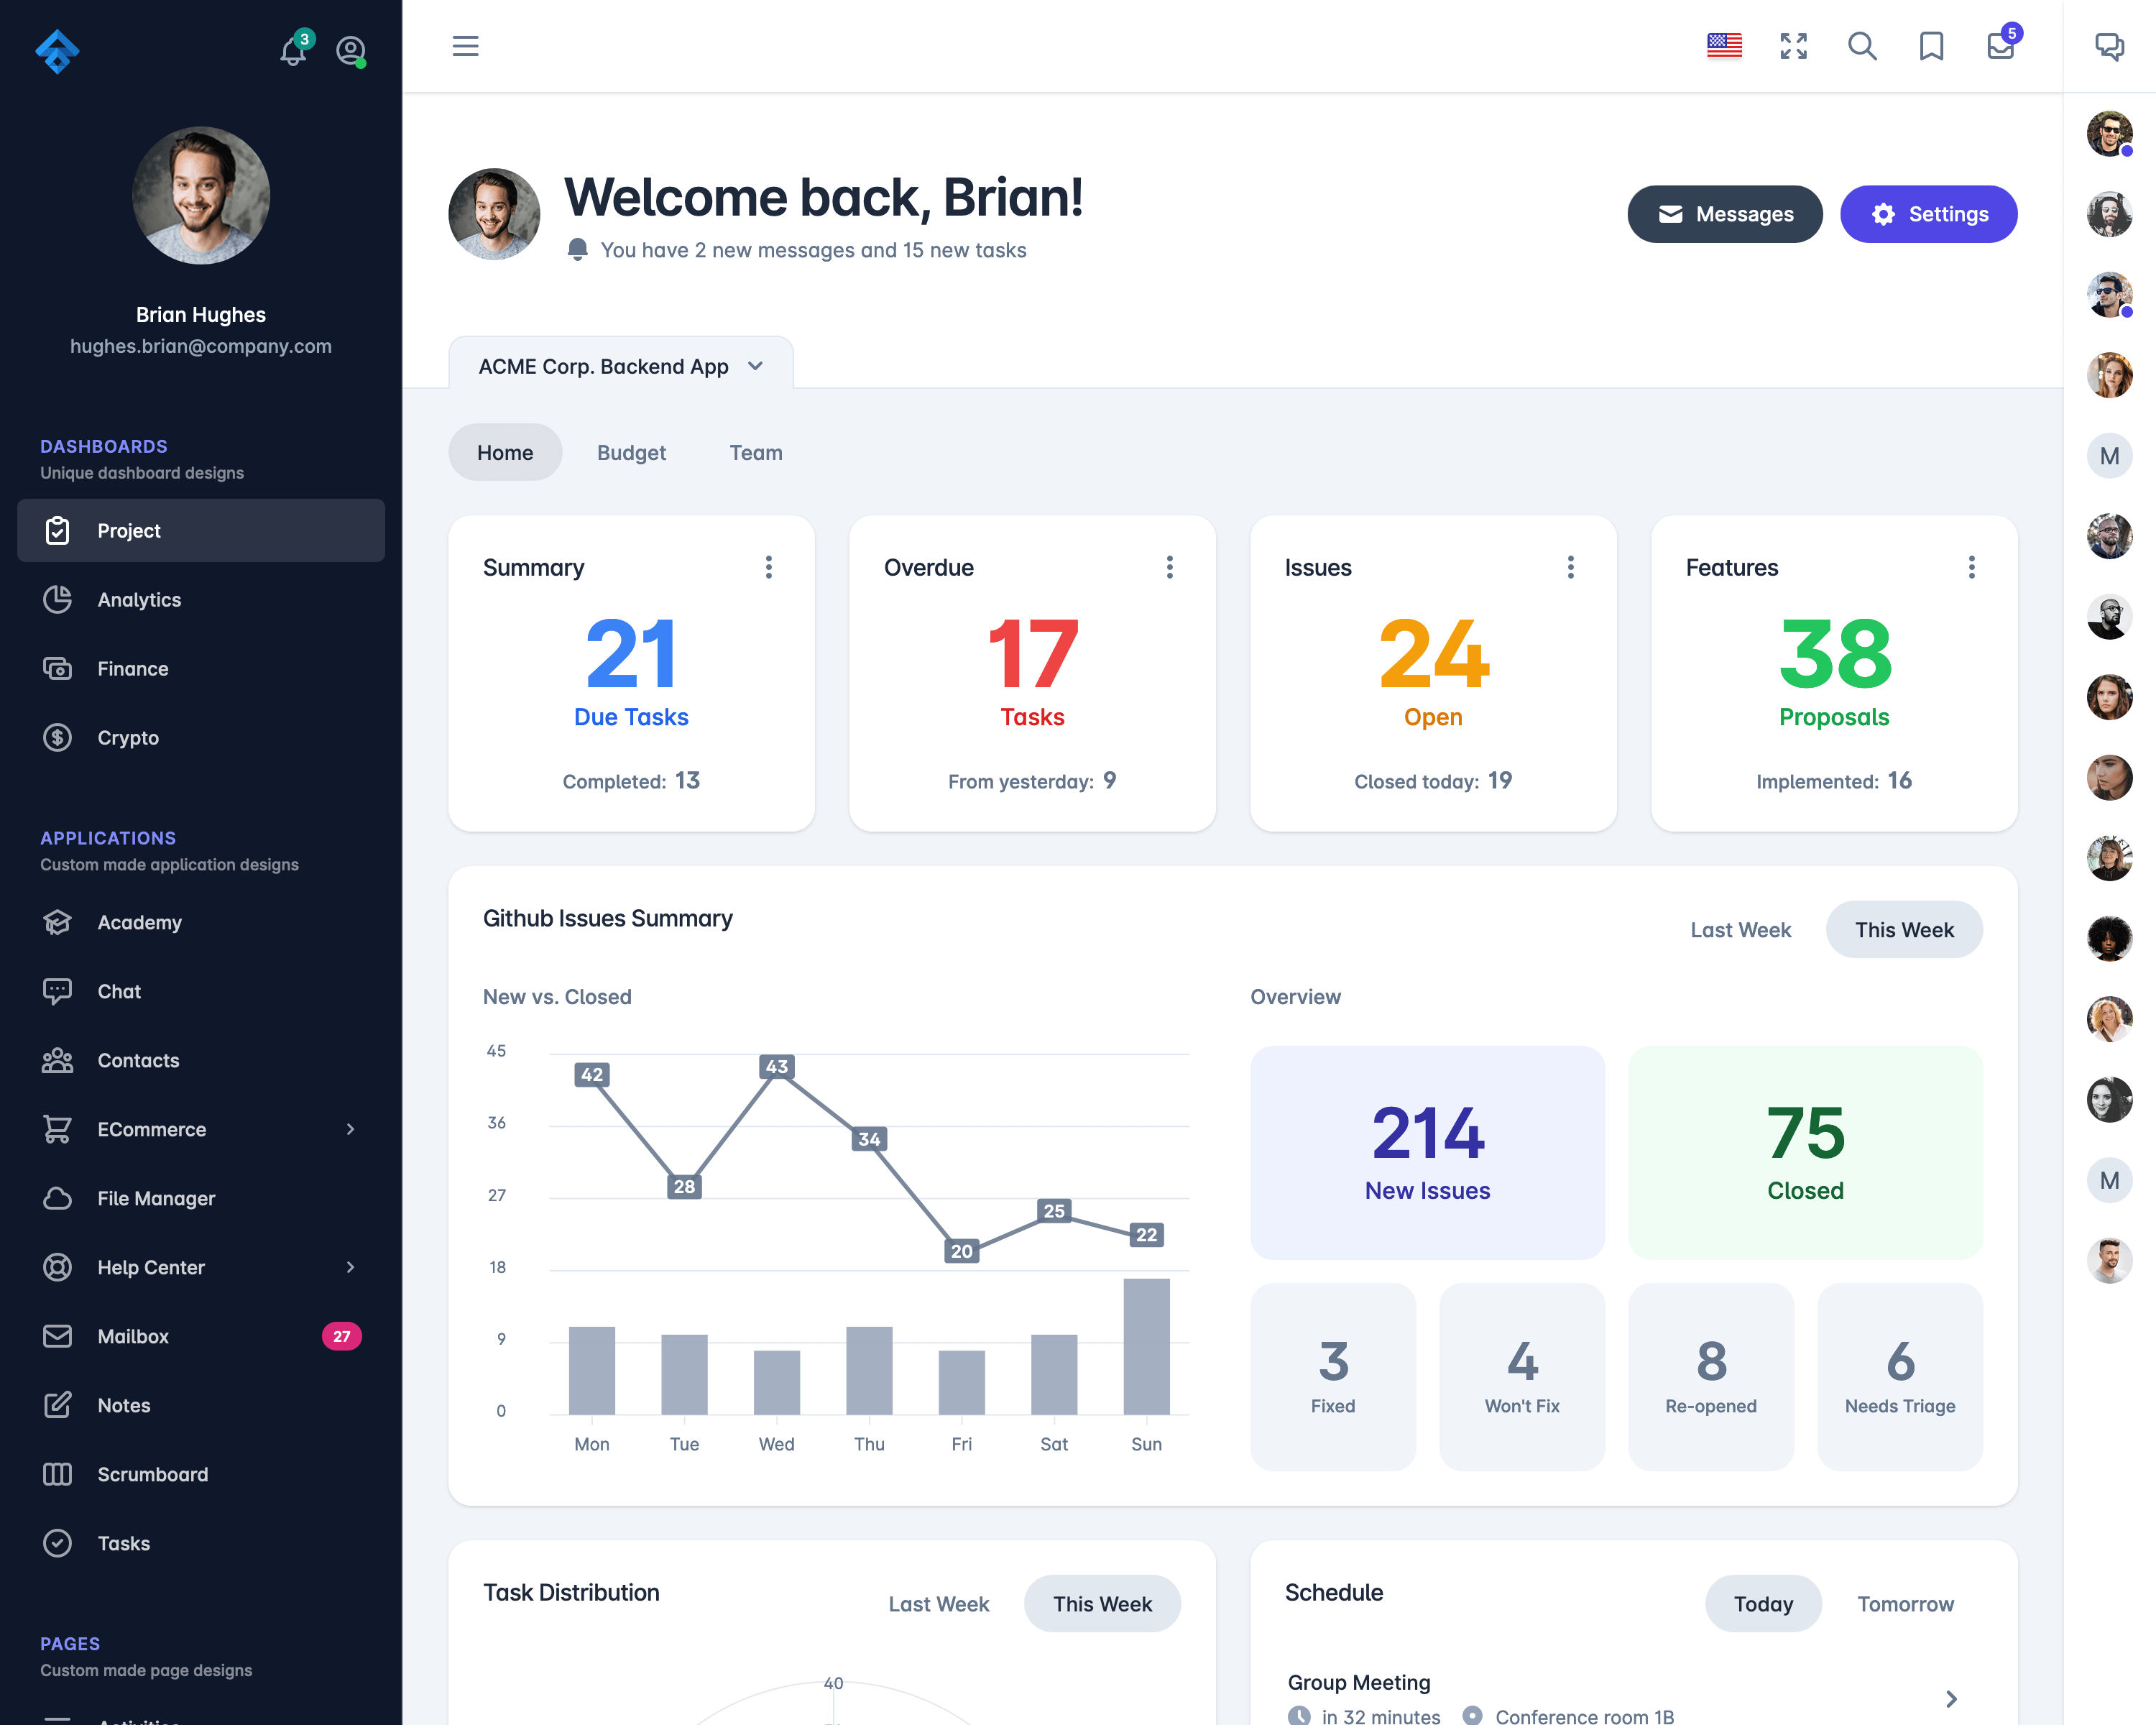Expand the Help Center menu expander

350,1267
